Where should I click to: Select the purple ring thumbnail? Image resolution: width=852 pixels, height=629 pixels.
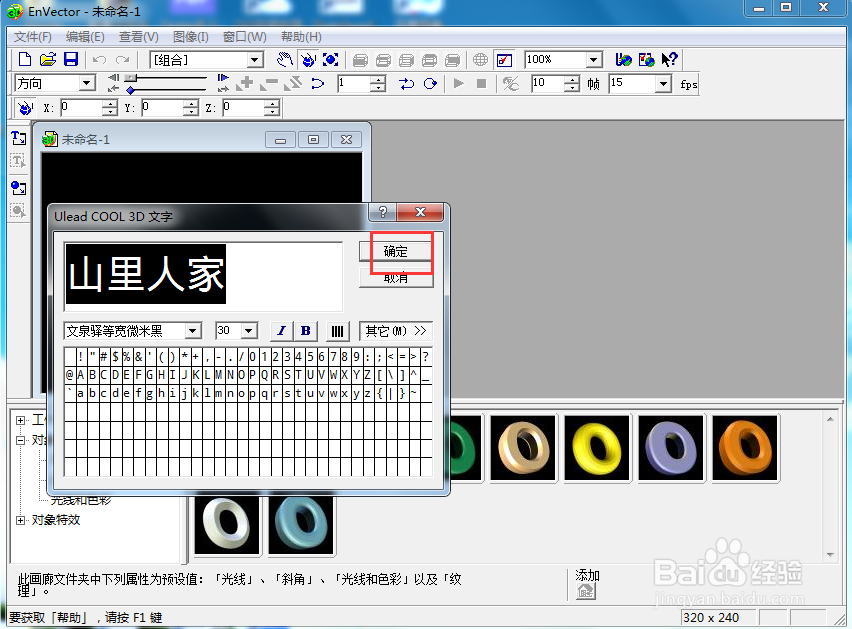(671, 449)
